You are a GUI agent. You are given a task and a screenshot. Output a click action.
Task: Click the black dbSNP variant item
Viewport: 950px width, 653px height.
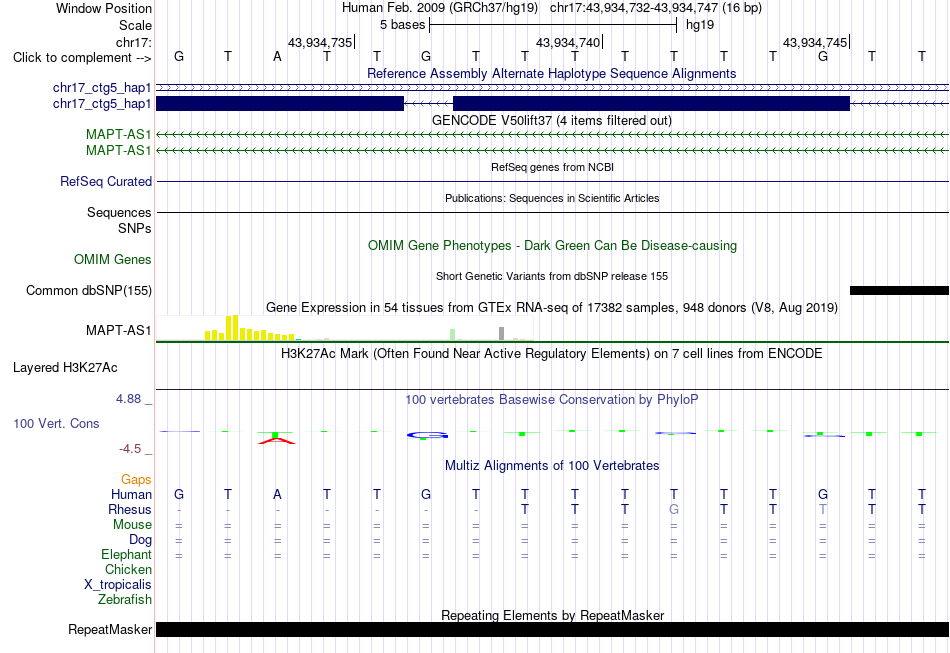(x=899, y=291)
